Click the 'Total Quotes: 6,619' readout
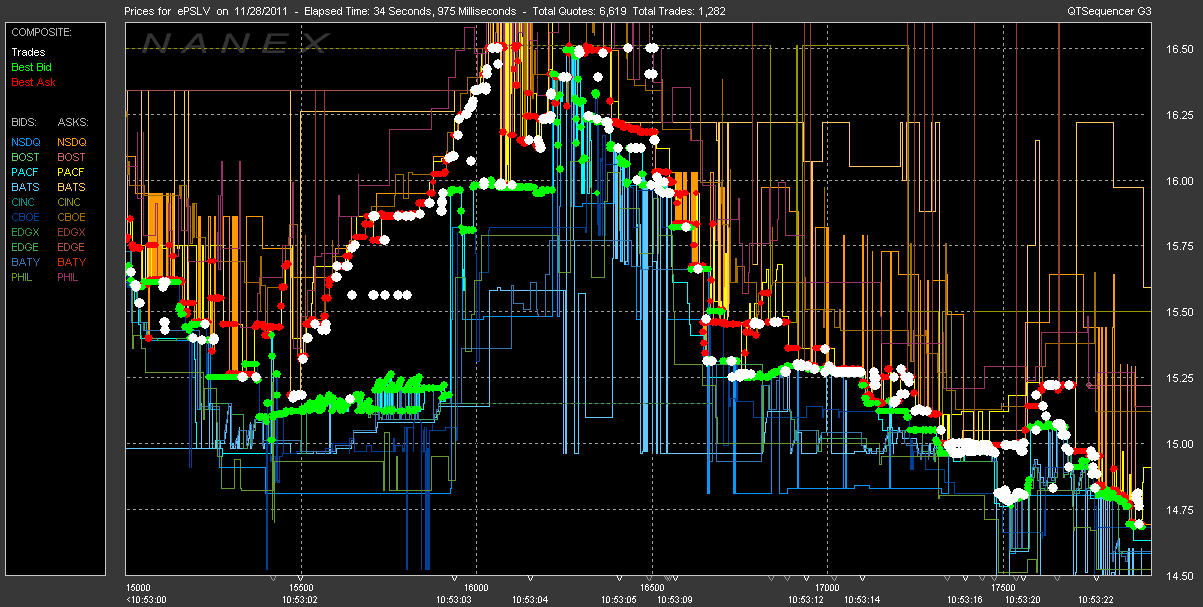This screenshot has width=1203, height=607. pyautogui.click(x=579, y=12)
